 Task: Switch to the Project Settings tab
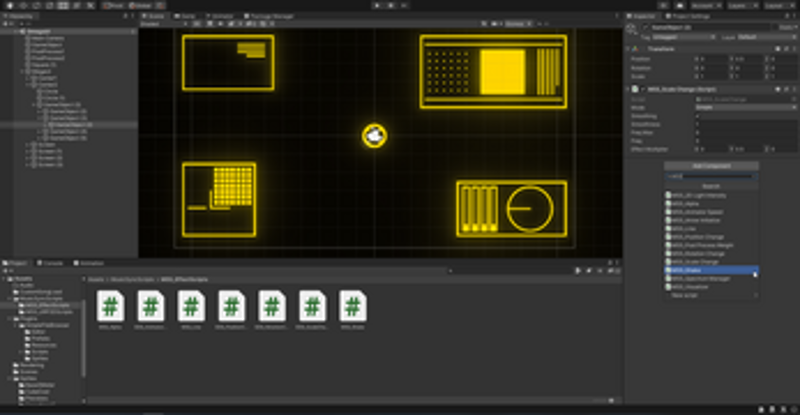tap(689, 16)
